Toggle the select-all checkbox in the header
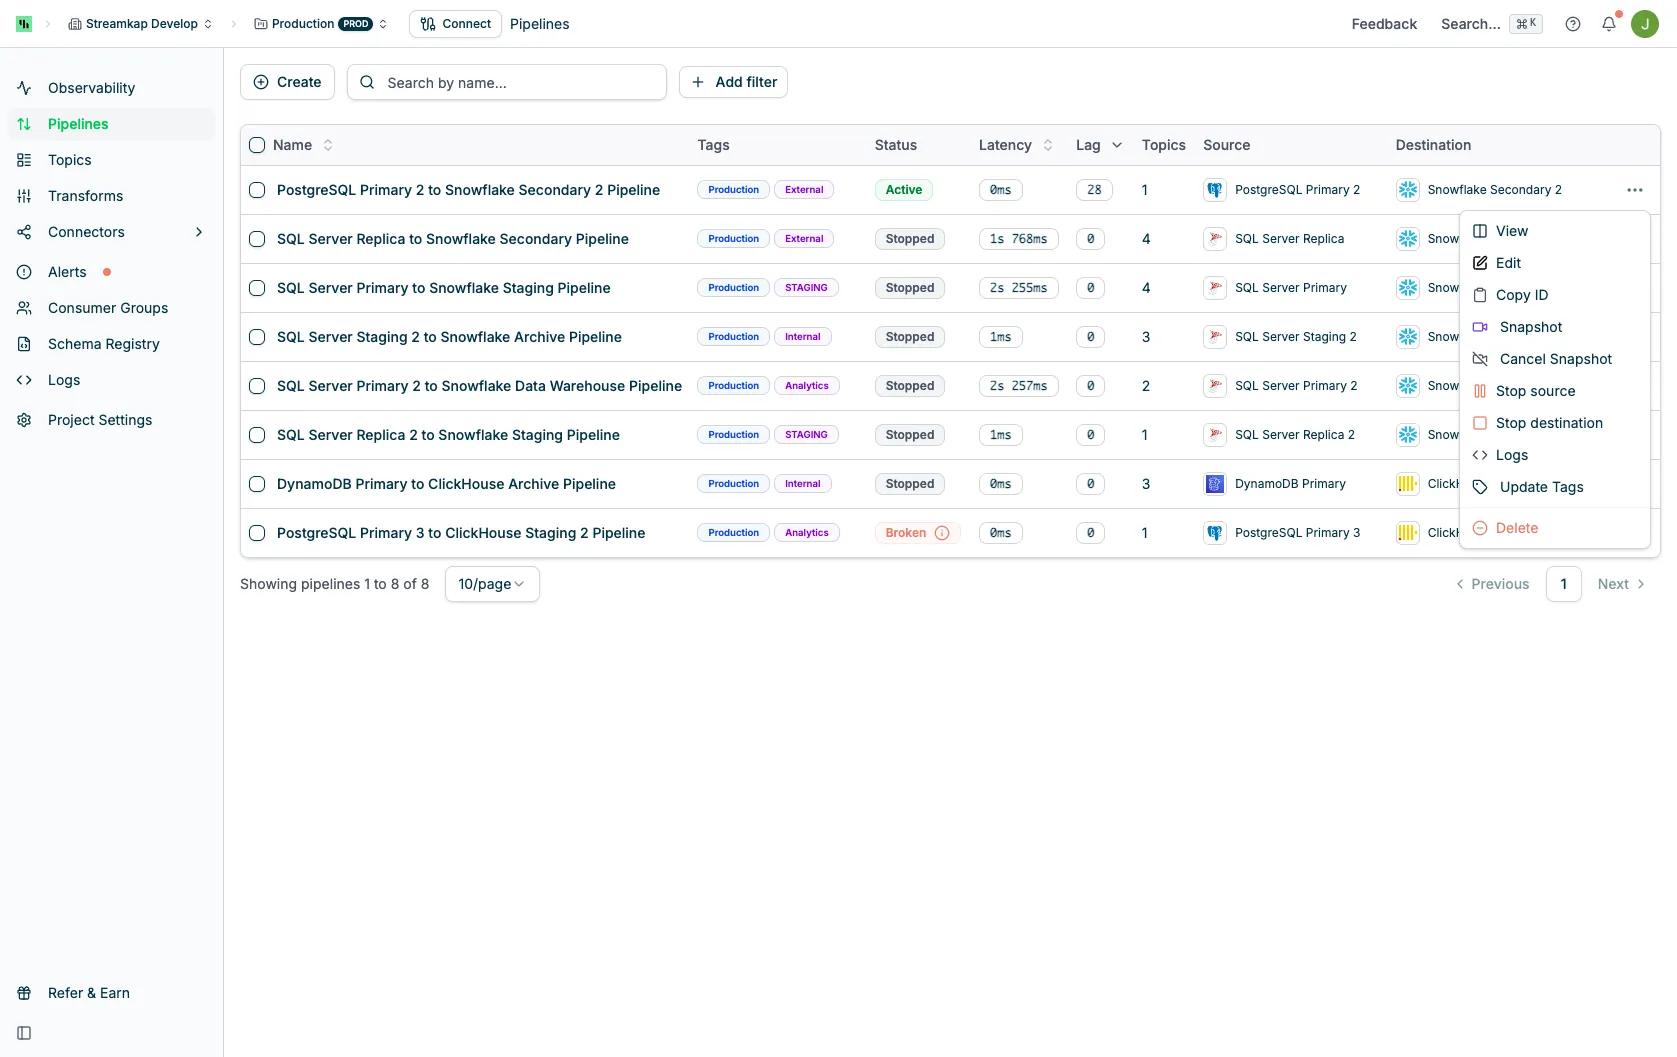Screen dimensions: 1677x1057 (x=257, y=145)
